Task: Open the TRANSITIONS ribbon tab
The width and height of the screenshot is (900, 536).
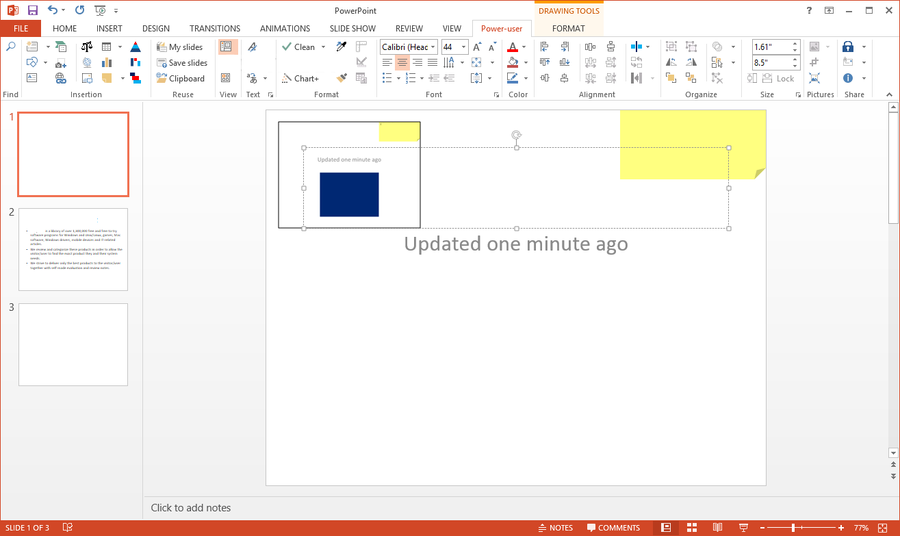Action: (x=214, y=29)
